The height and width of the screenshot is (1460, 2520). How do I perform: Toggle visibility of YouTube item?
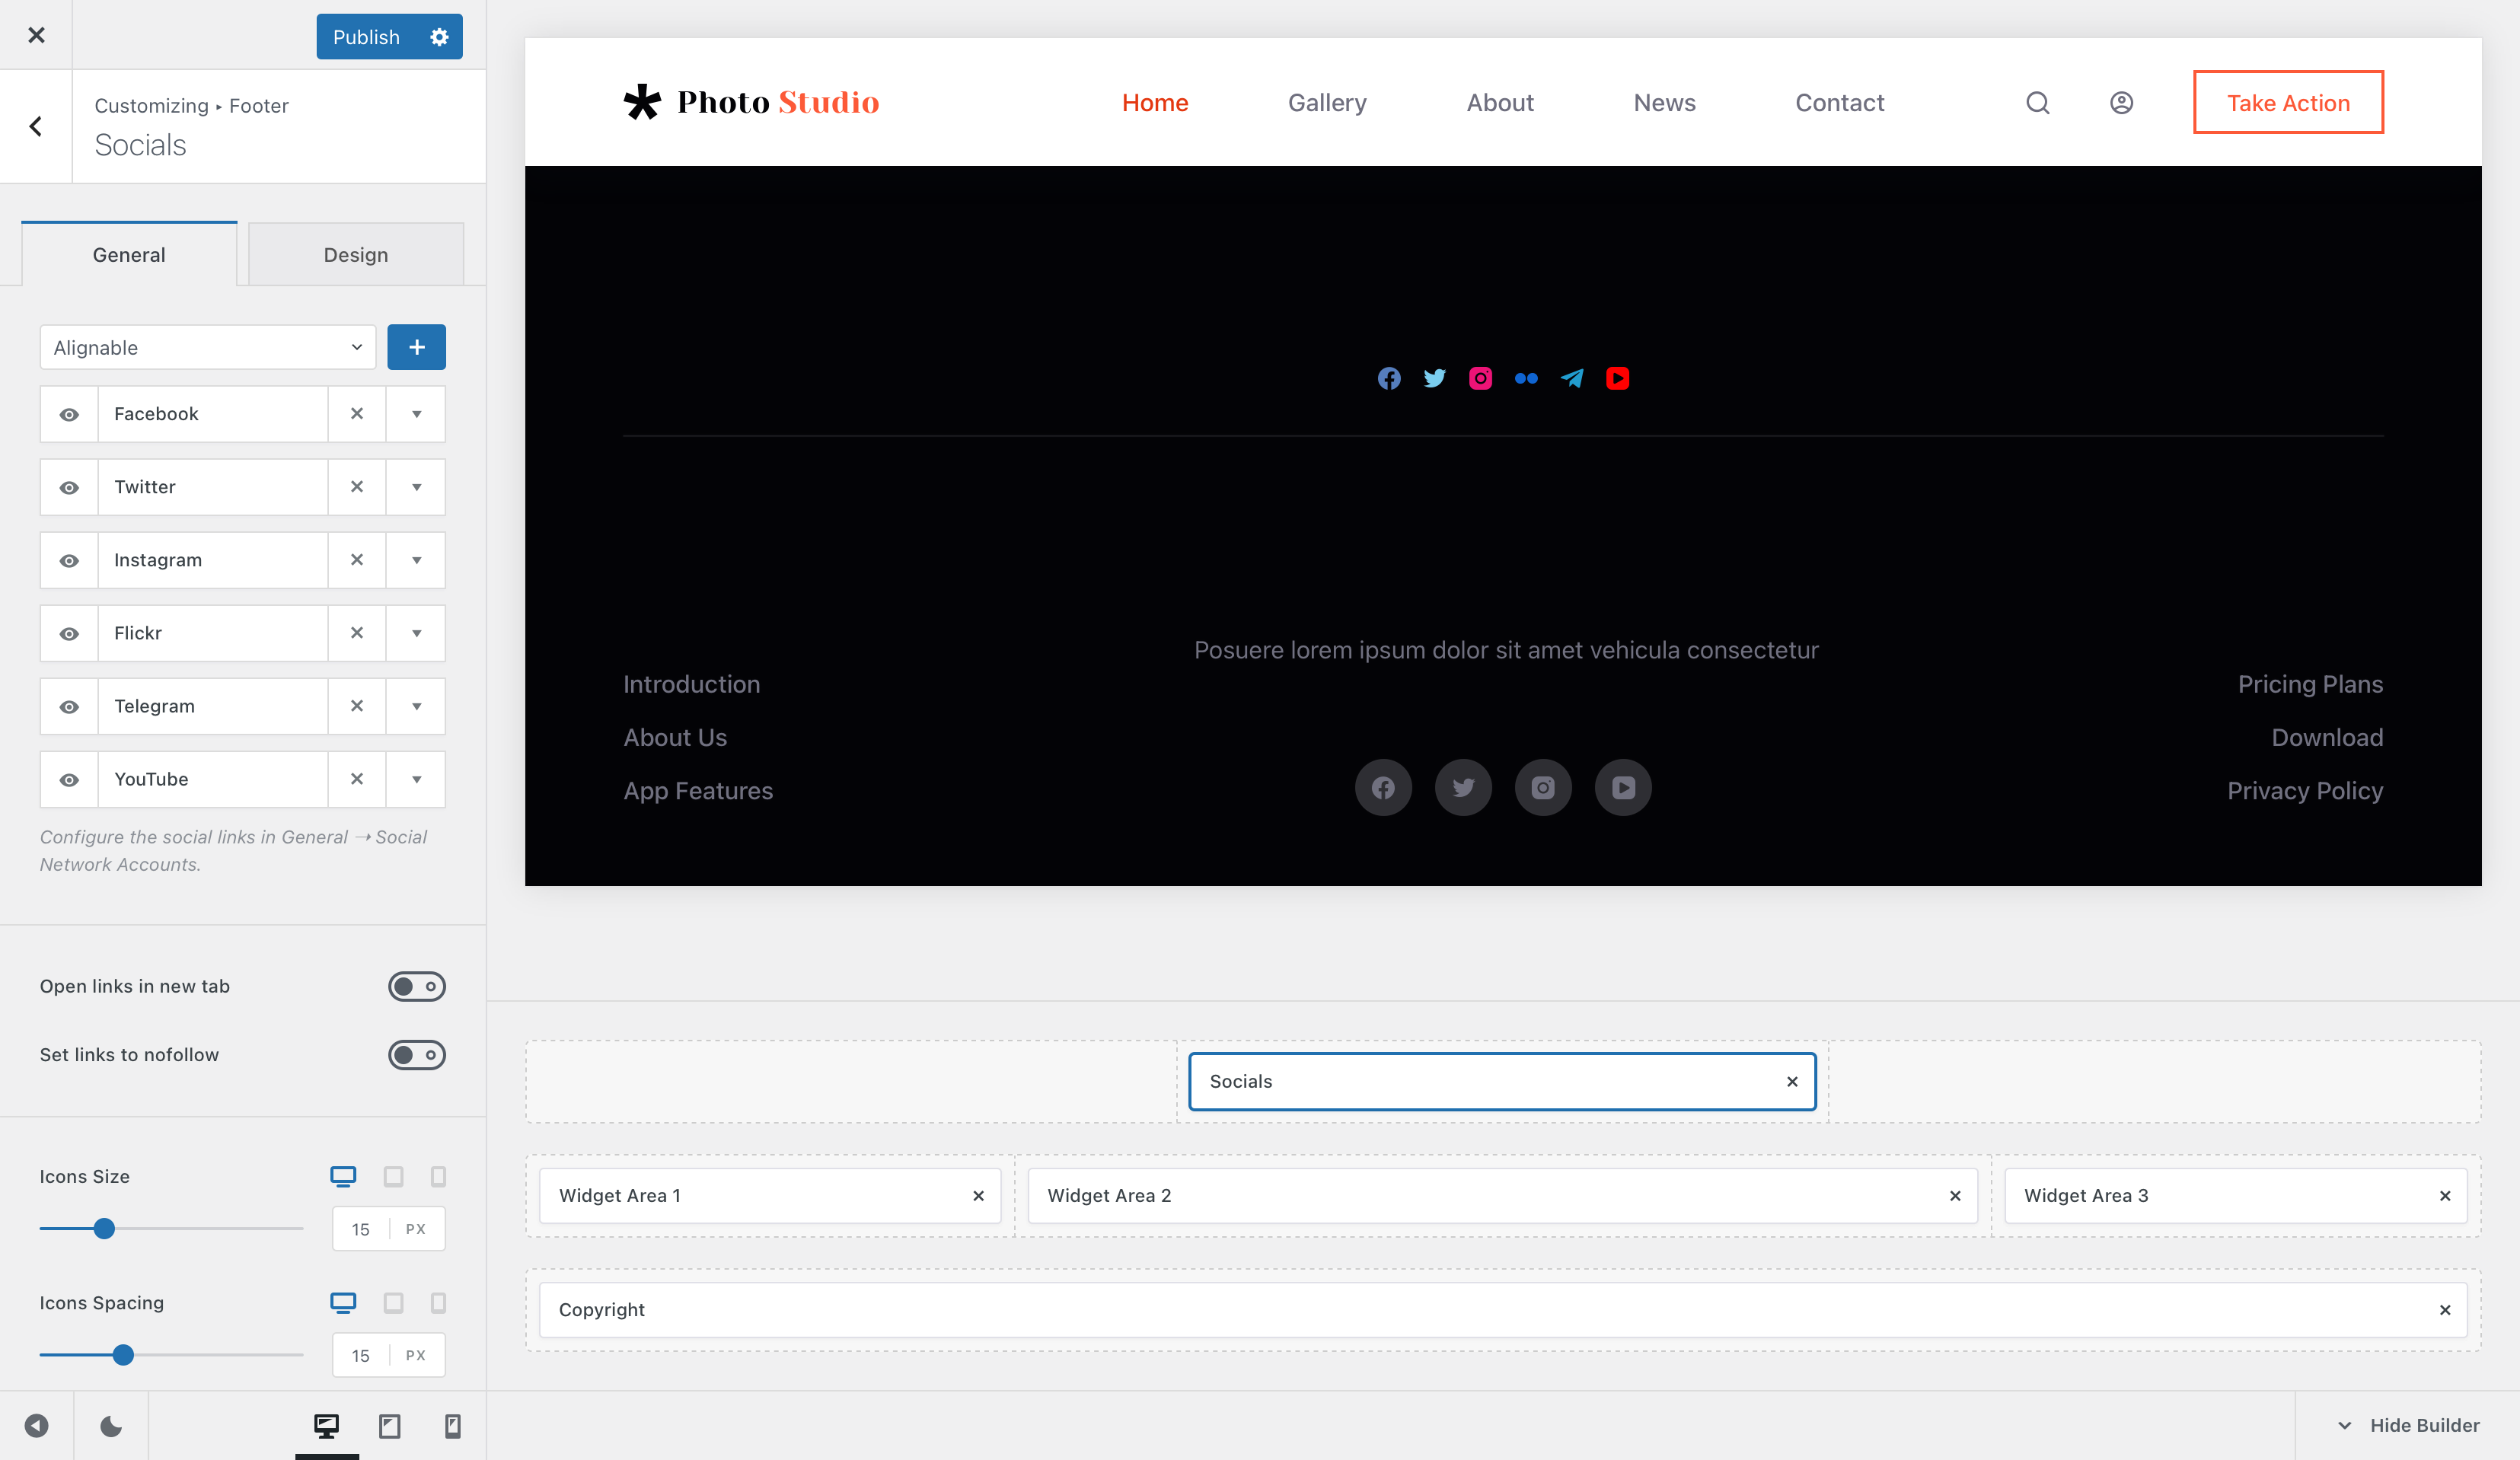pyautogui.click(x=69, y=779)
